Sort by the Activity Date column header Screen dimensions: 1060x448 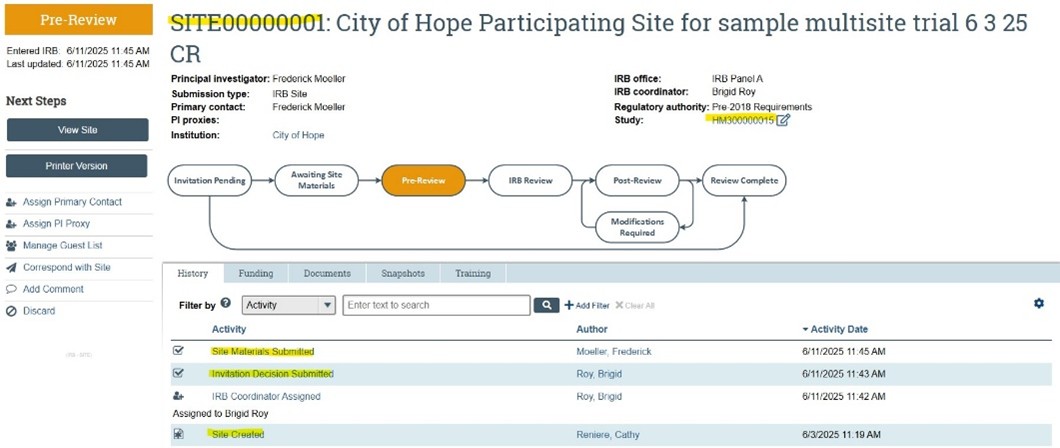pos(839,329)
